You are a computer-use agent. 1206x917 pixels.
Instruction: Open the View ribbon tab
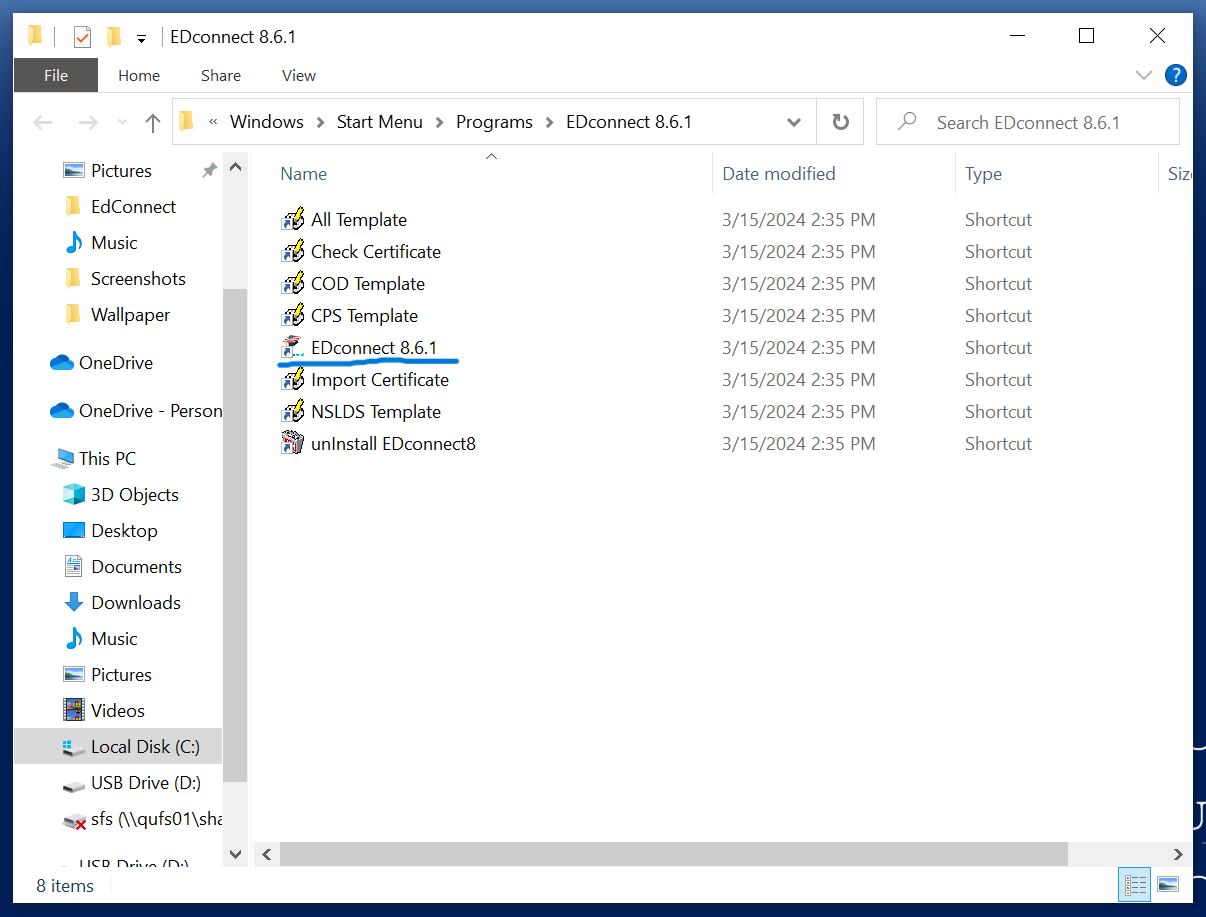[299, 75]
